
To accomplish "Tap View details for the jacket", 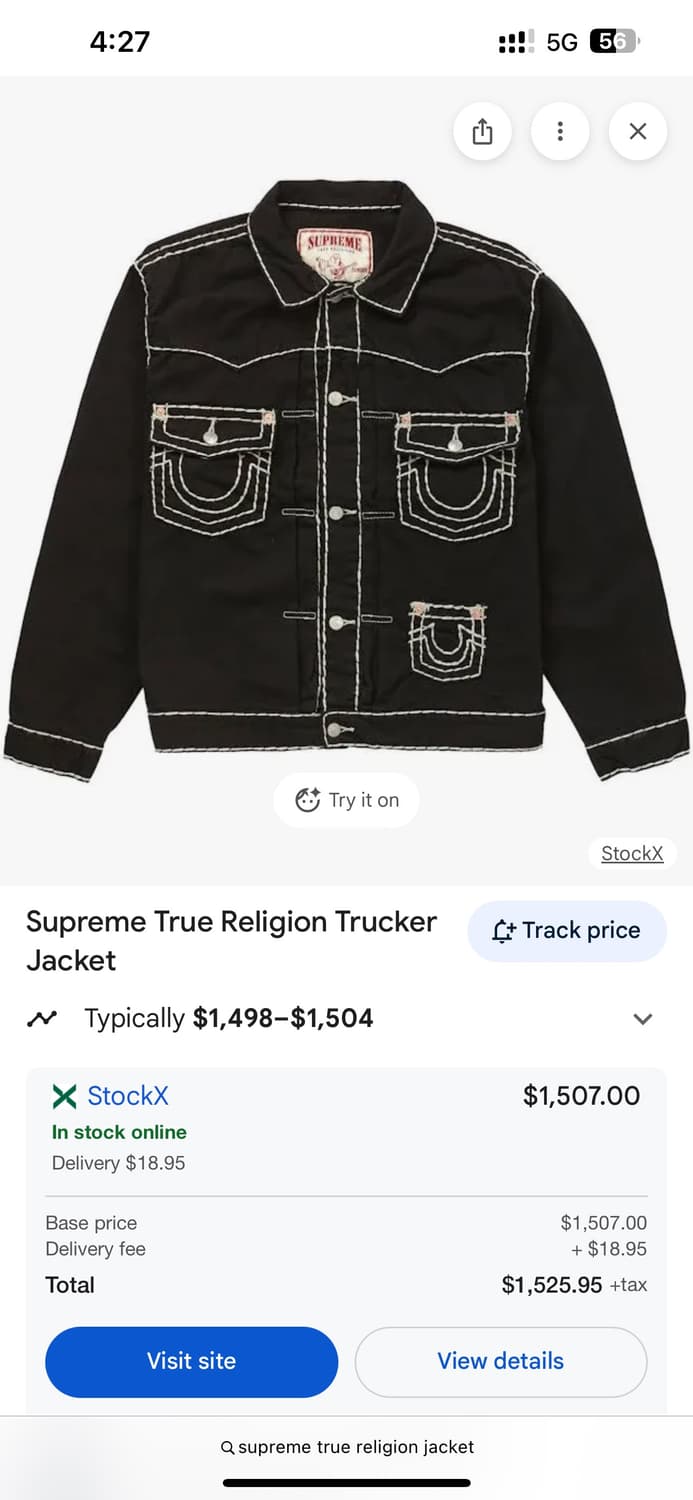I will (x=500, y=1361).
